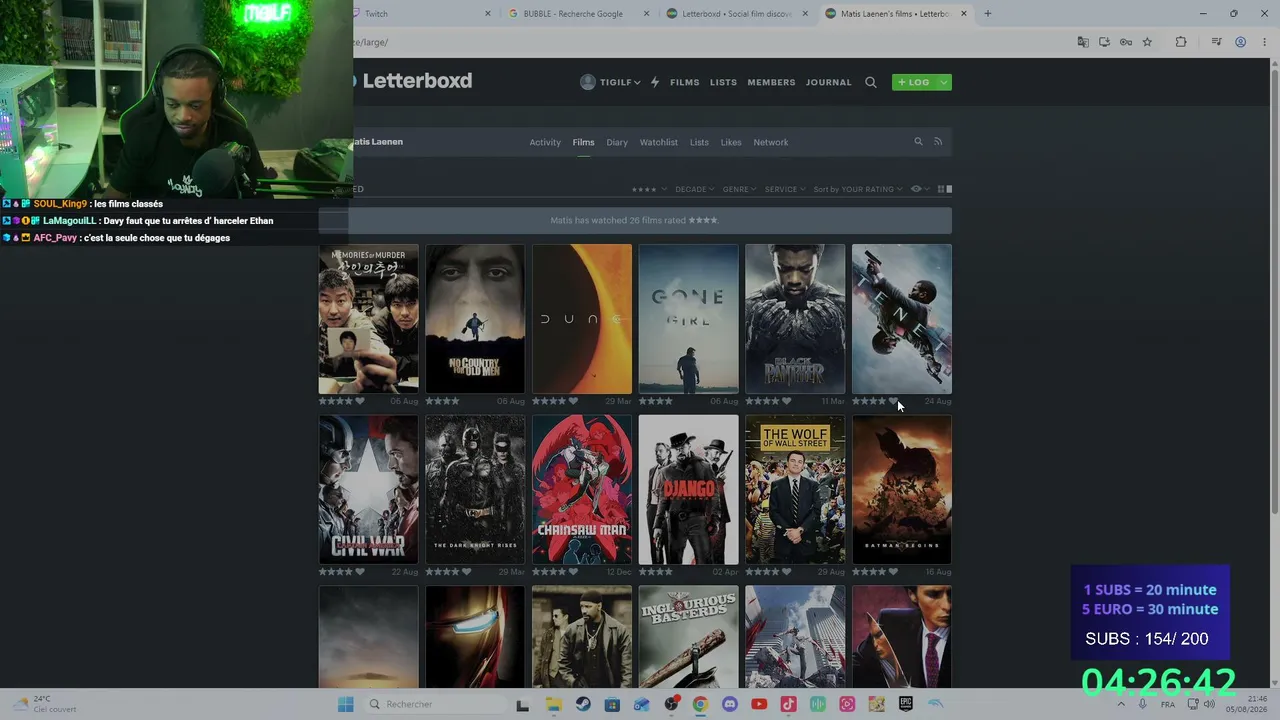Switch to the Diary profile tab
The height and width of the screenshot is (720, 1280).
coord(617,142)
